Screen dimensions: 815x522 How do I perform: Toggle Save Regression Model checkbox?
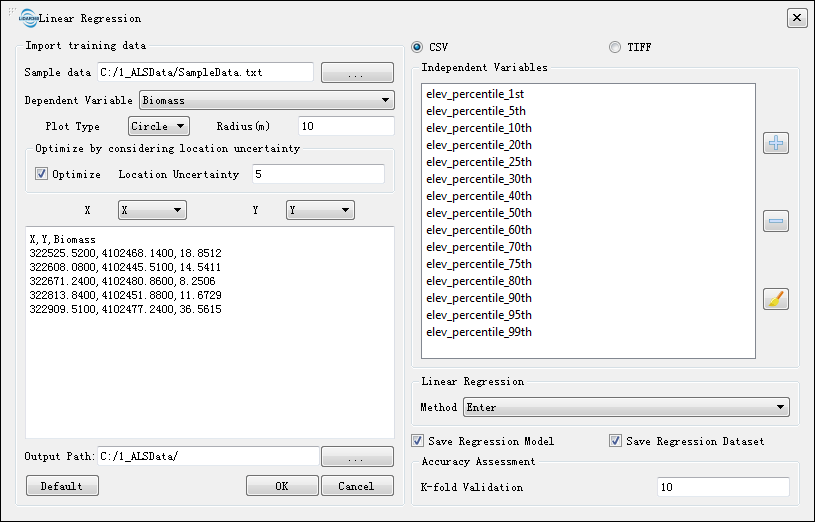[x=418, y=441]
